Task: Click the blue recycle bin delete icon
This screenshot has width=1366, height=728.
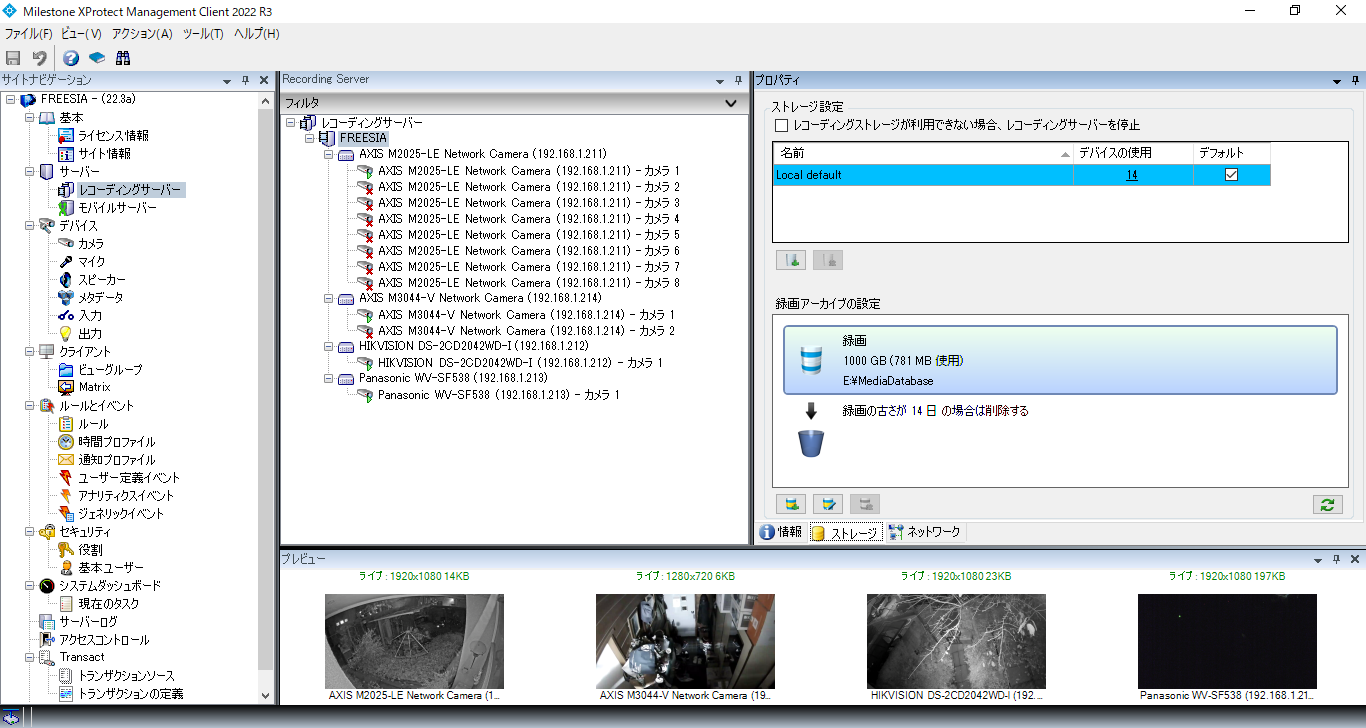Action: (x=811, y=442)
